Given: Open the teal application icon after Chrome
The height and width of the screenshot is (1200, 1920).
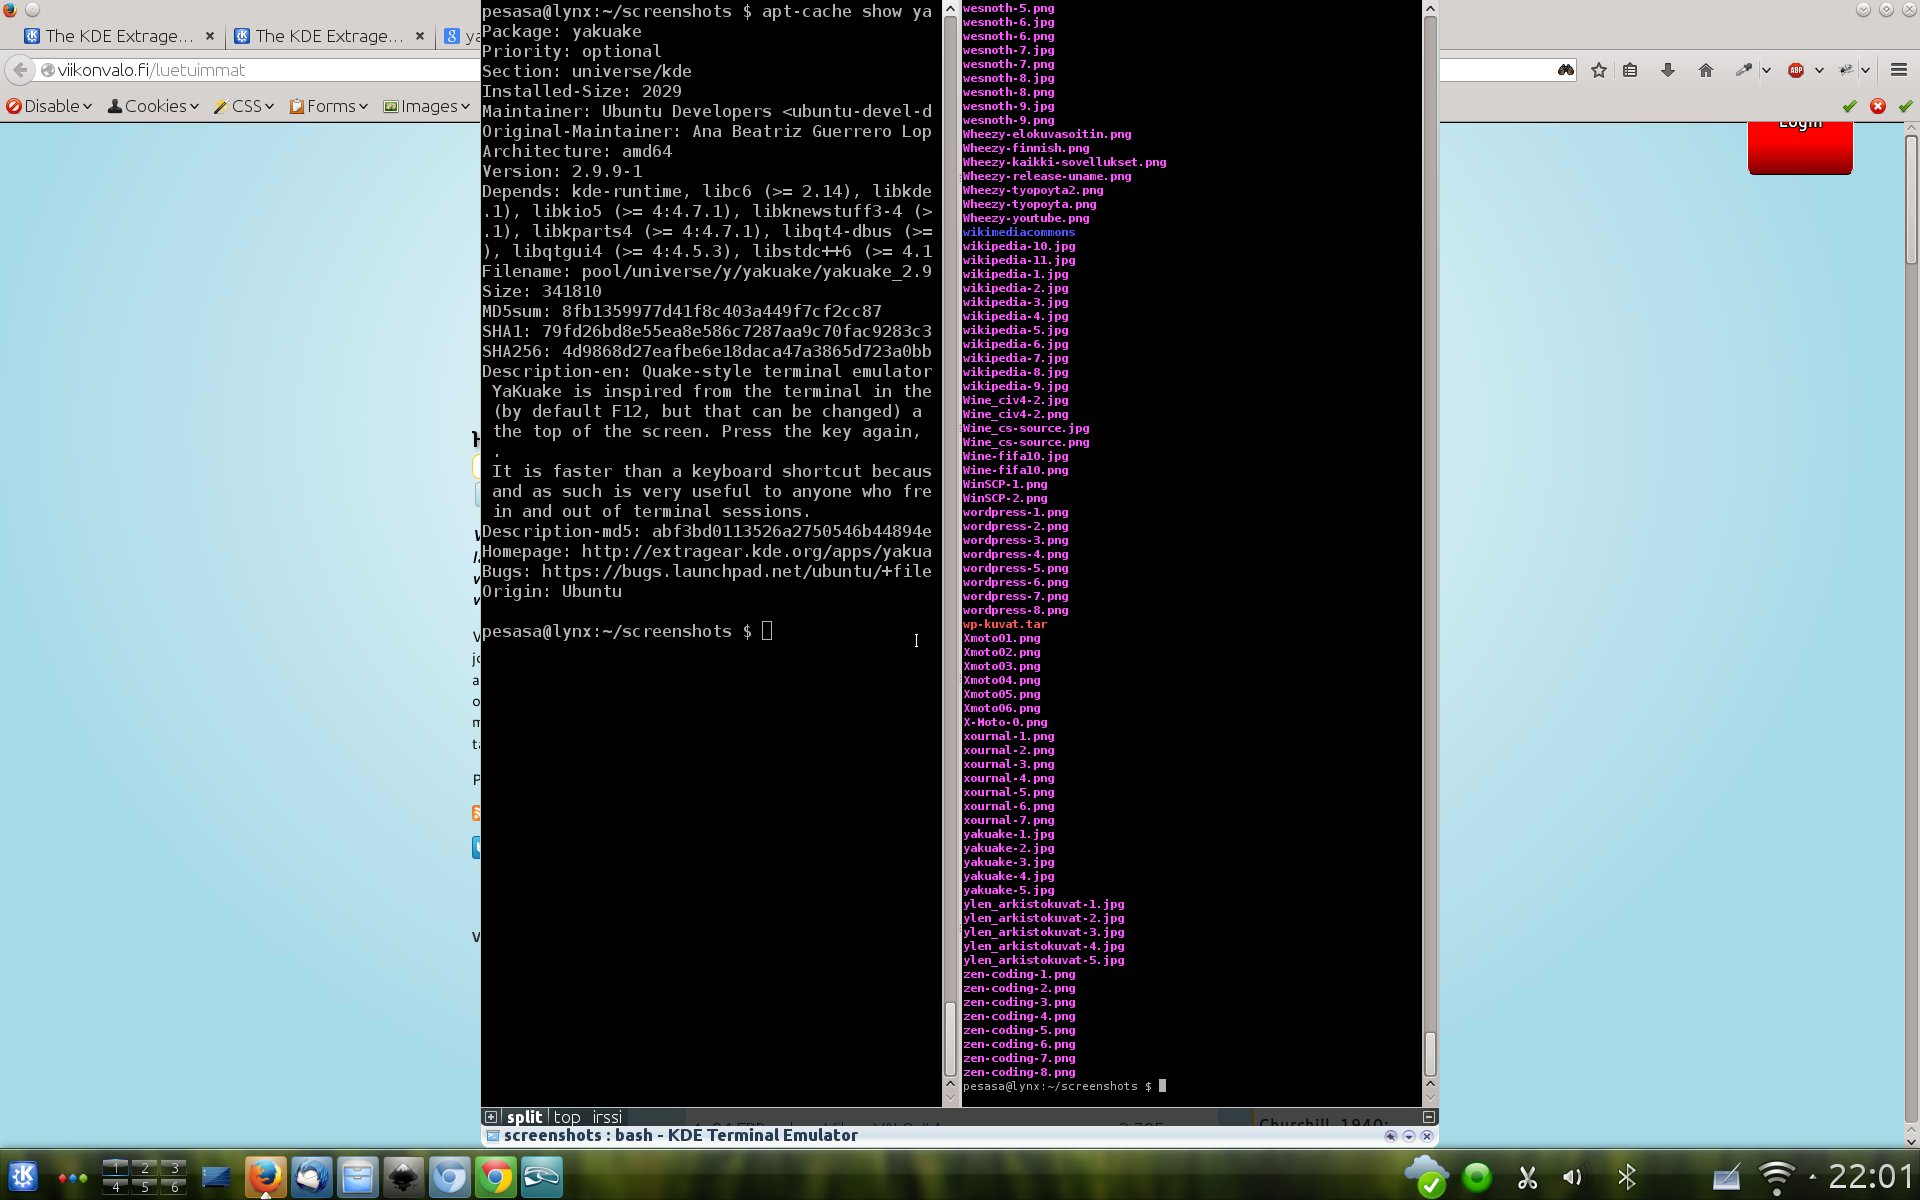Looking at the screenshot, I should 541,1177.
